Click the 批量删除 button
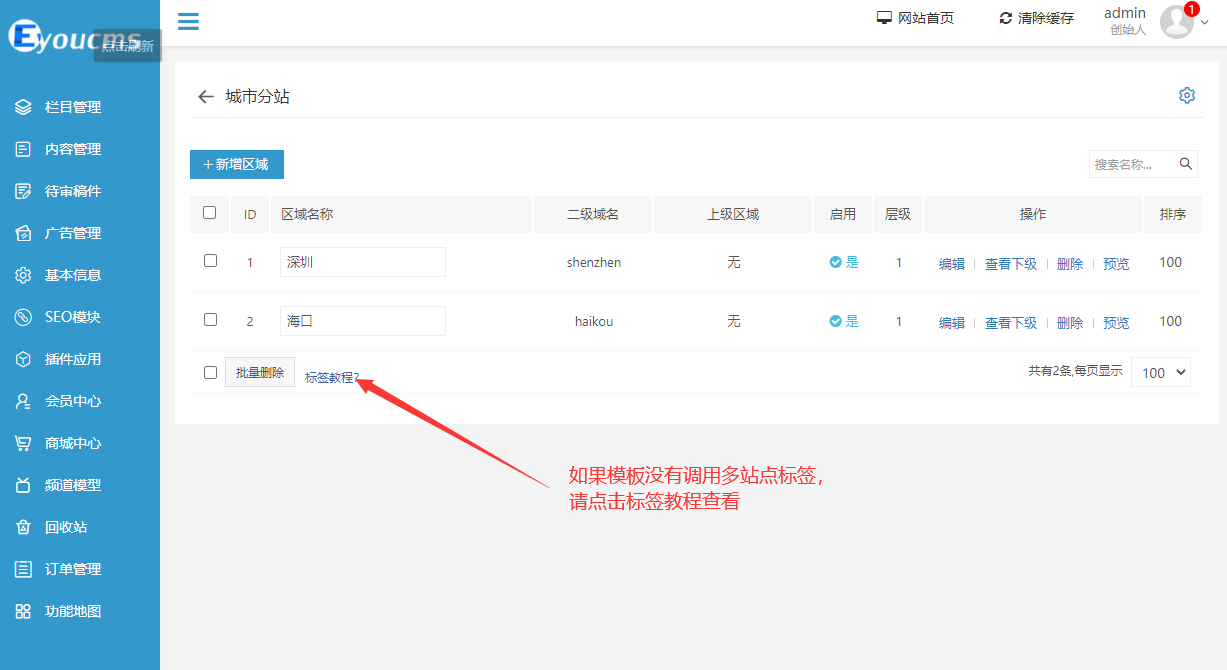Screen dimensions: 1227x670 260,372
